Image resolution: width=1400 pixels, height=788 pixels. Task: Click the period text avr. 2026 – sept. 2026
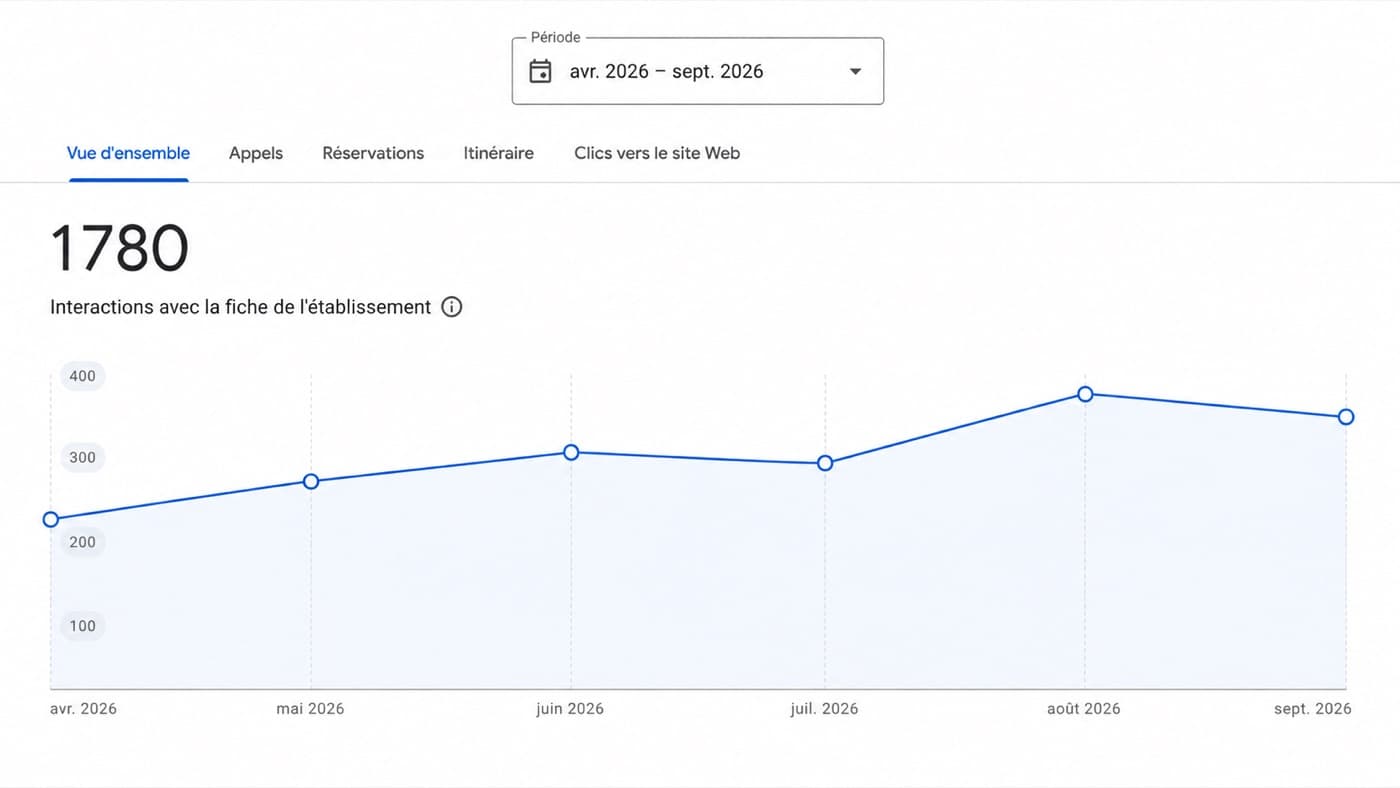tap(666, 71)
